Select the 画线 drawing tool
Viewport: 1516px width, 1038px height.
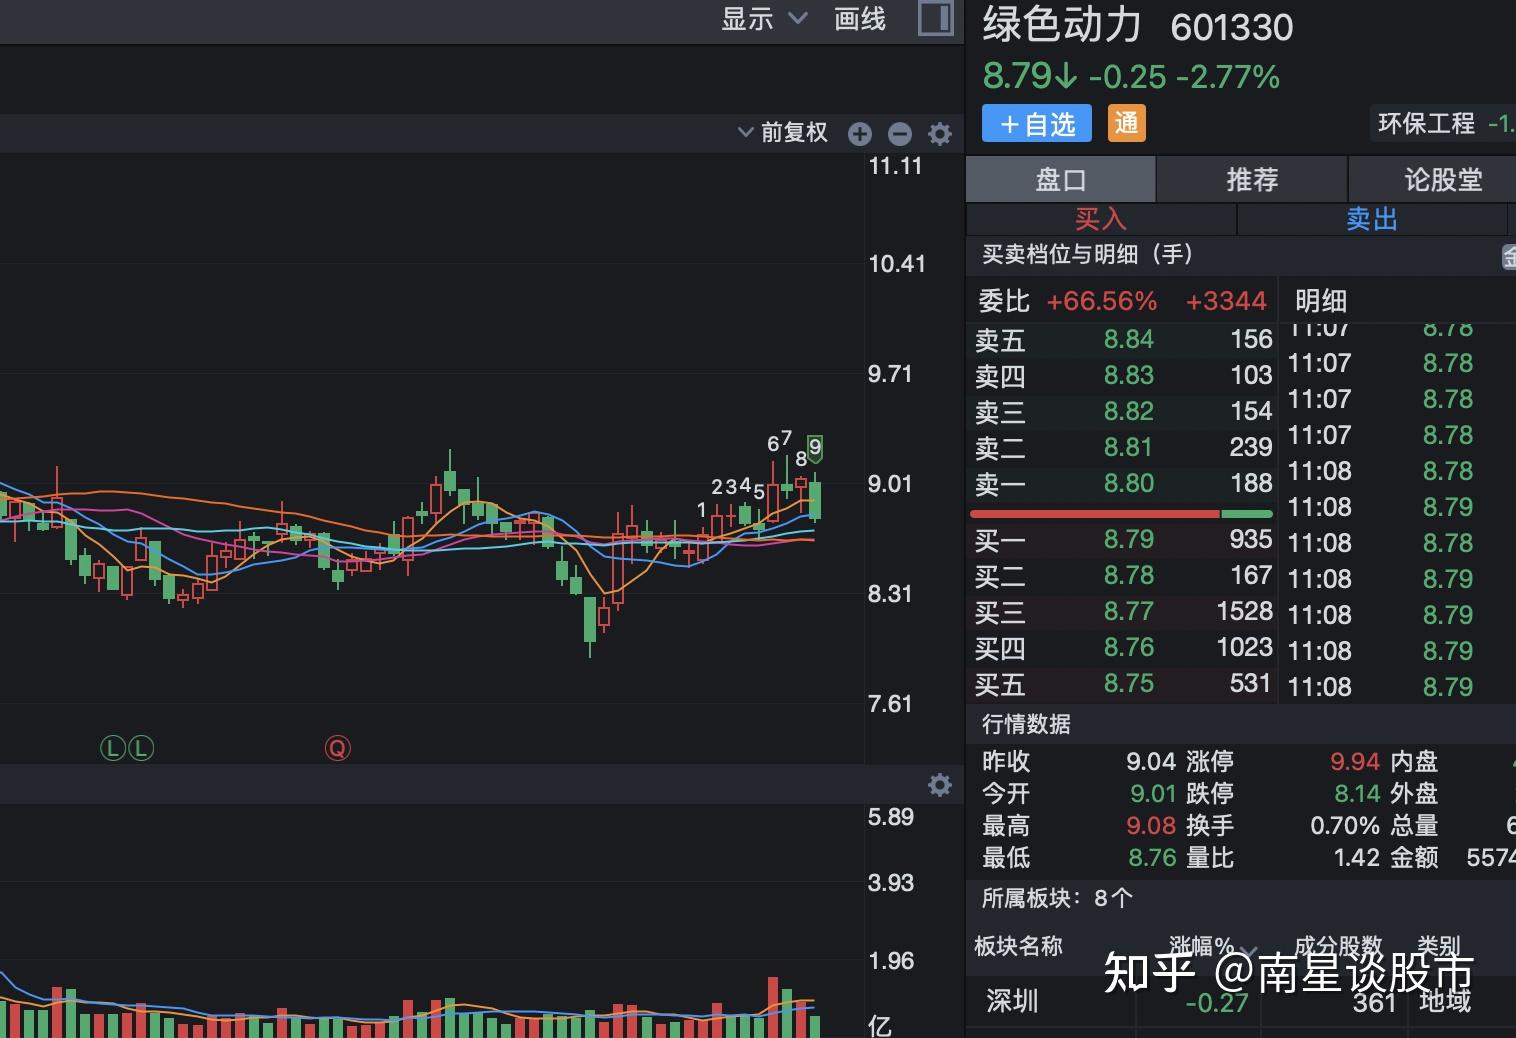point(860,19)
